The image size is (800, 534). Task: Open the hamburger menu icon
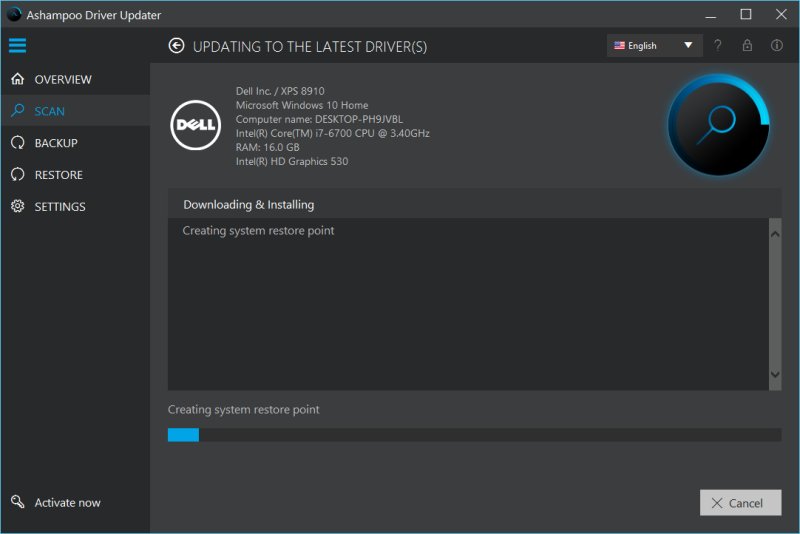click(17, 45)
